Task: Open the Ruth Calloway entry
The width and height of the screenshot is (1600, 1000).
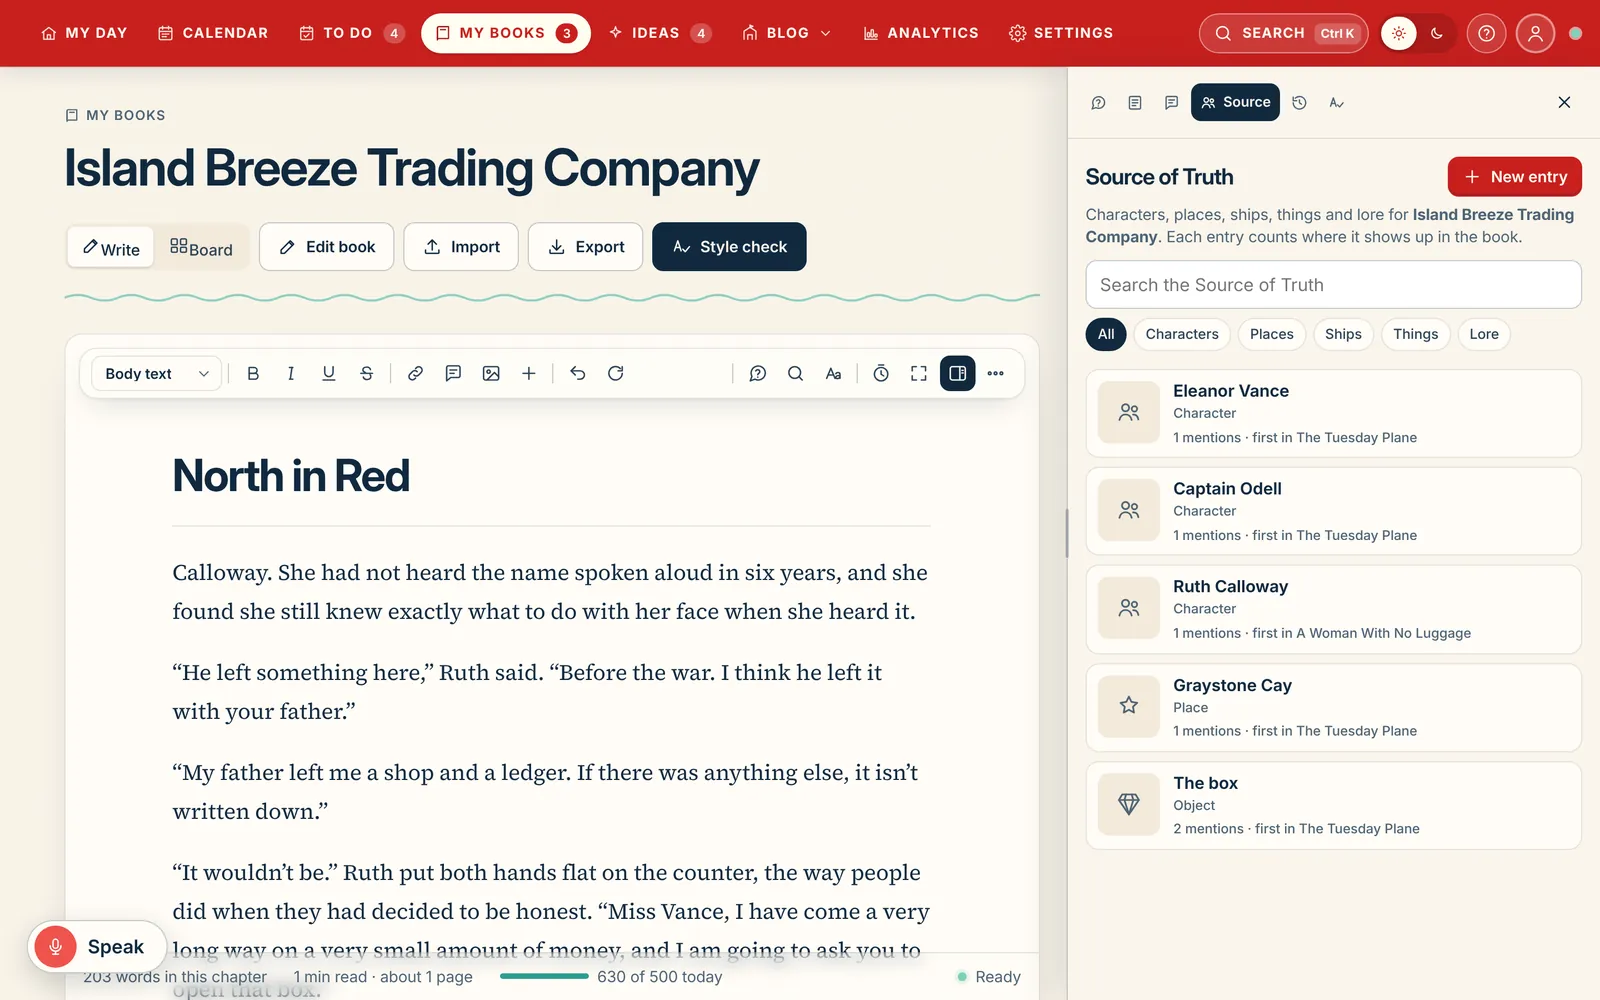Action: coord(1333,609)
